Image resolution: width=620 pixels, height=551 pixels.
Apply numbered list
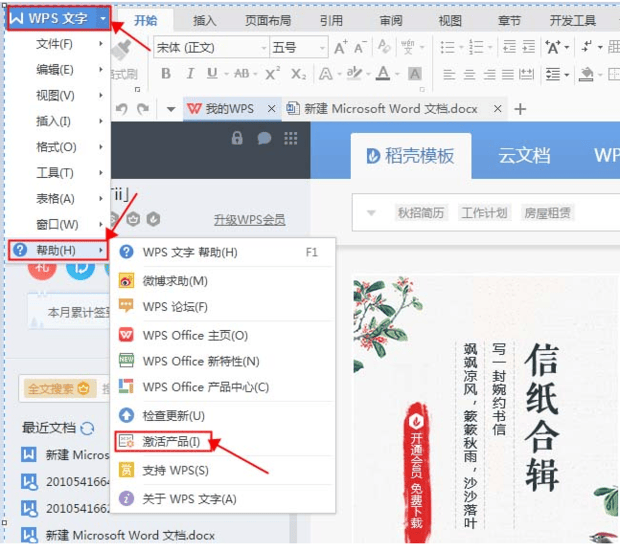point(476,47)
